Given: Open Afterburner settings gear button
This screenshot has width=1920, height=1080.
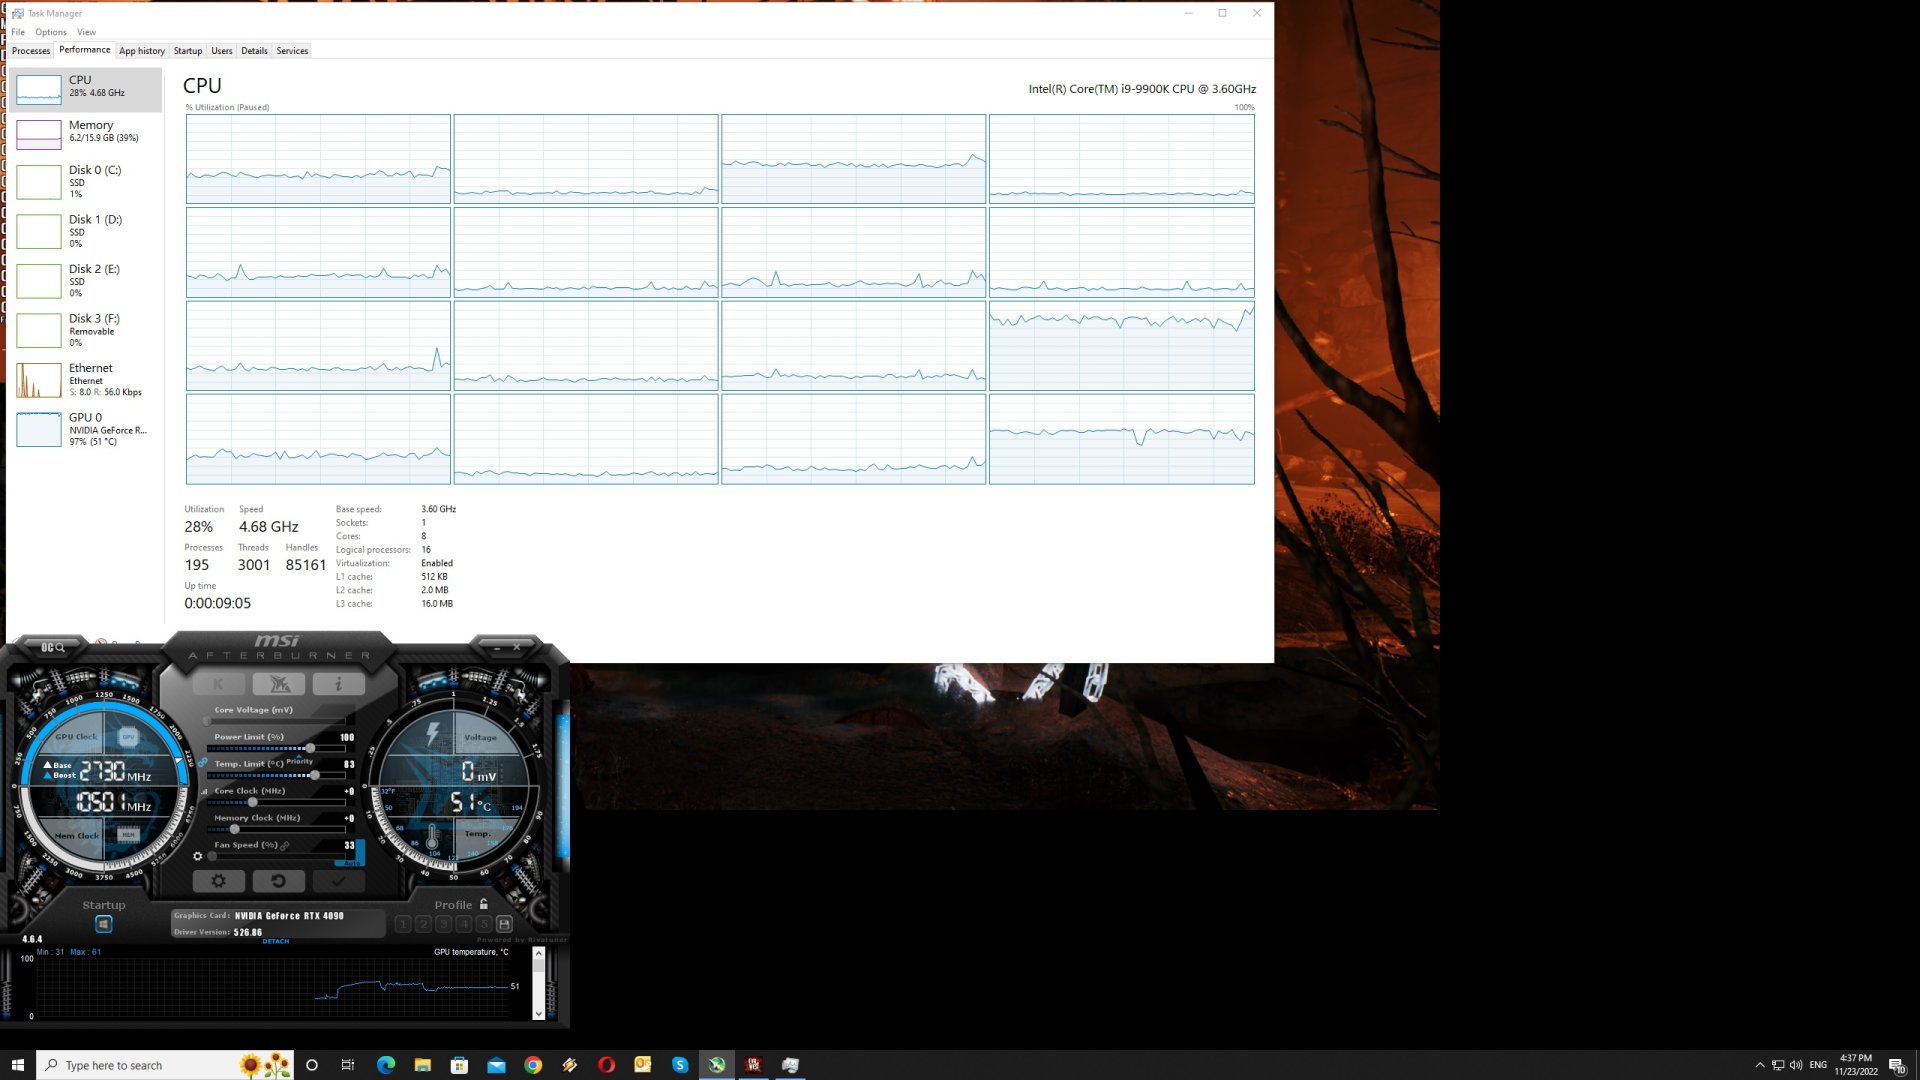Looking at the screenshot, I should (218, 881).
